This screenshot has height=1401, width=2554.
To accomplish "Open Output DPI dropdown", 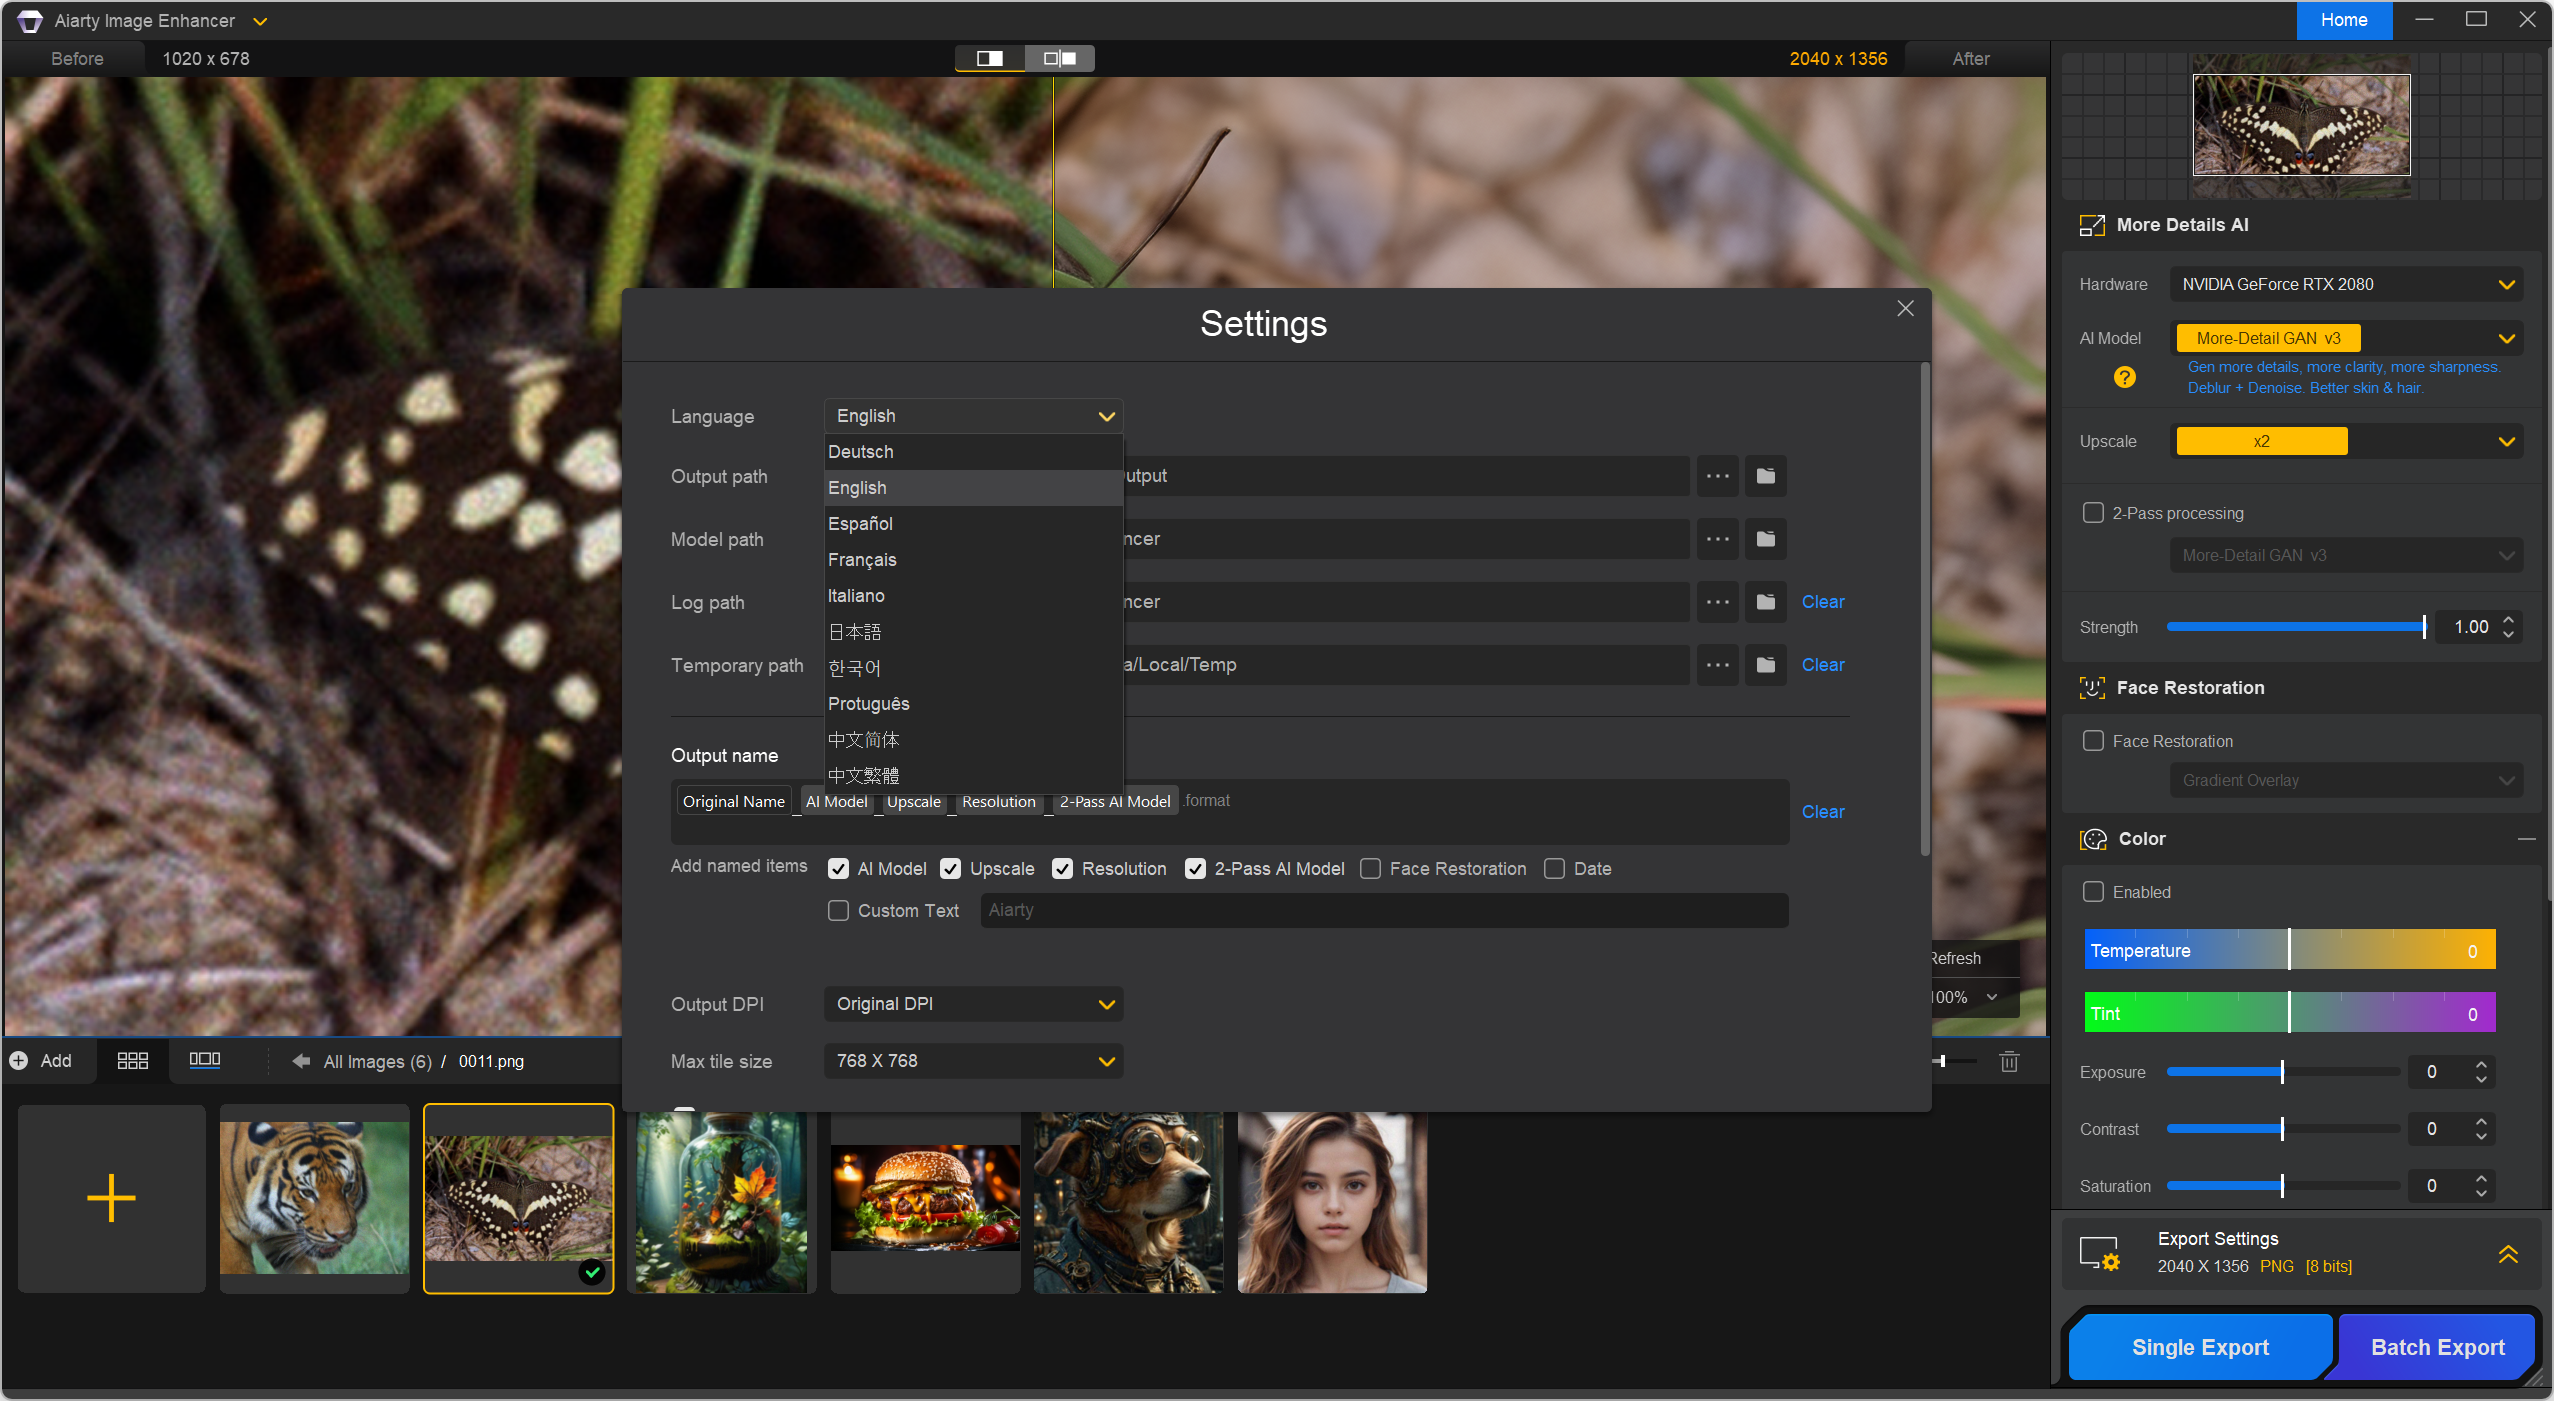I will click(973, 1004).
